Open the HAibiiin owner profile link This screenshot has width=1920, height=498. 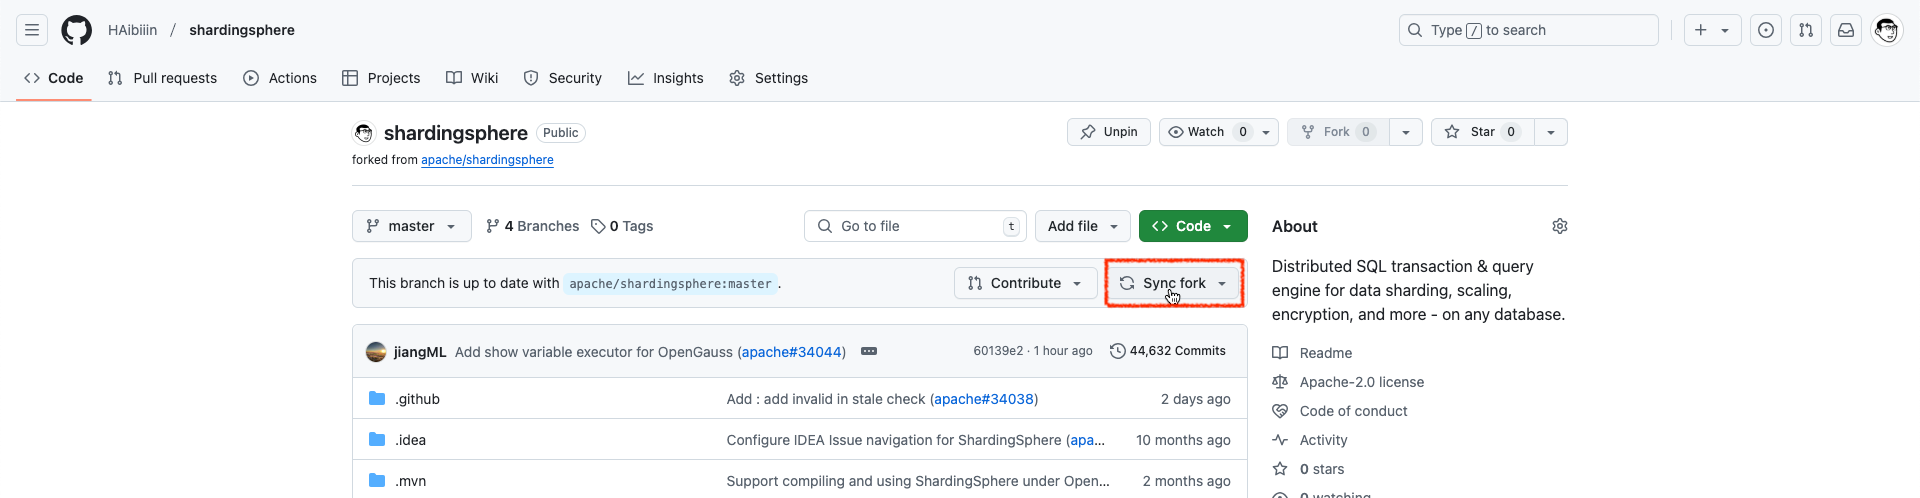click(x=133, y=30)
